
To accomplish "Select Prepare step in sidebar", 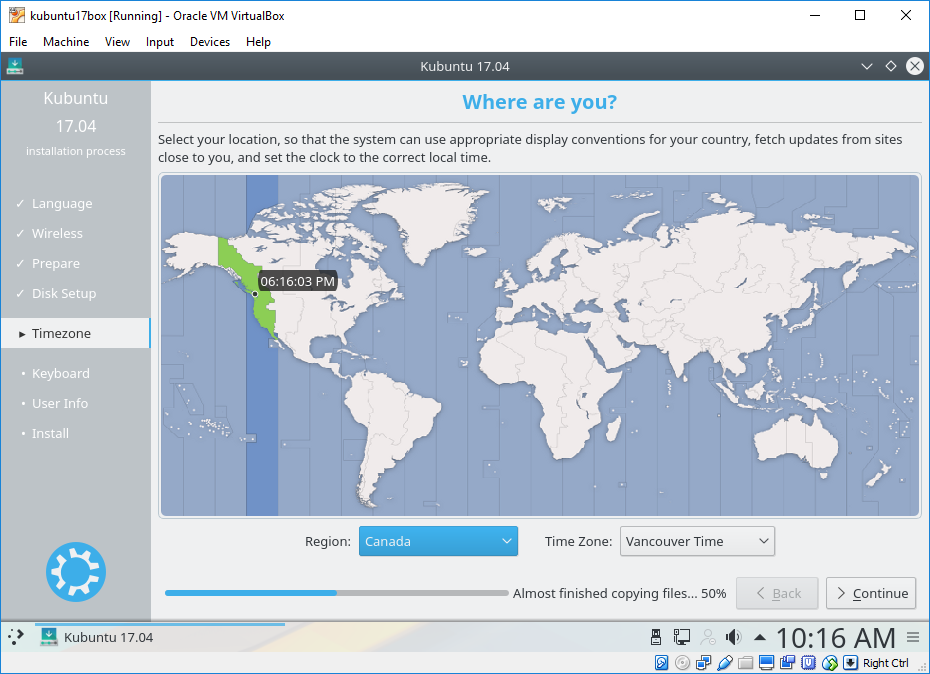I will tap(56, 263).
